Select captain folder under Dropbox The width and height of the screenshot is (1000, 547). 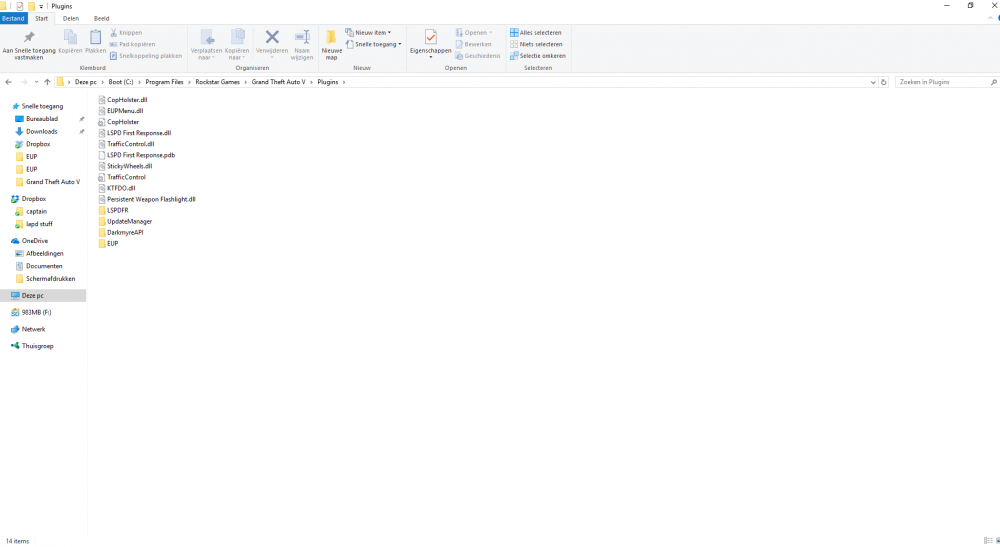[x=36, y=211]
